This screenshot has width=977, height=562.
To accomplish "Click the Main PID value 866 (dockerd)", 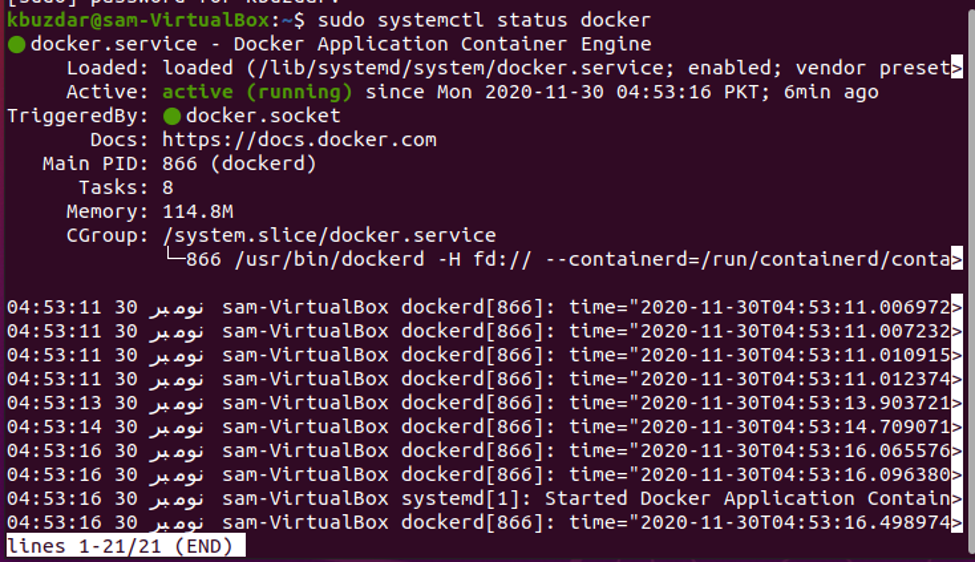I will pyautogui.click(x=239, y=164).
